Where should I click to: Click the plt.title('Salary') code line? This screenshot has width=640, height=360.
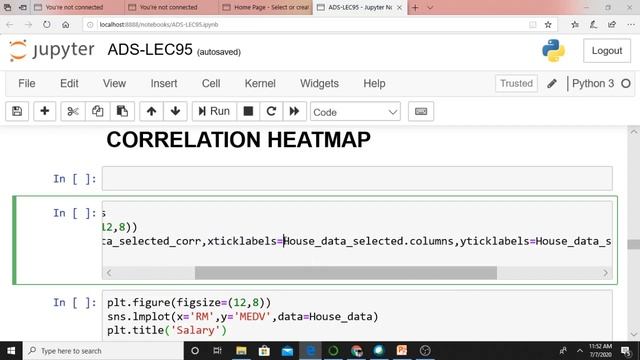(x=167, y=330)
